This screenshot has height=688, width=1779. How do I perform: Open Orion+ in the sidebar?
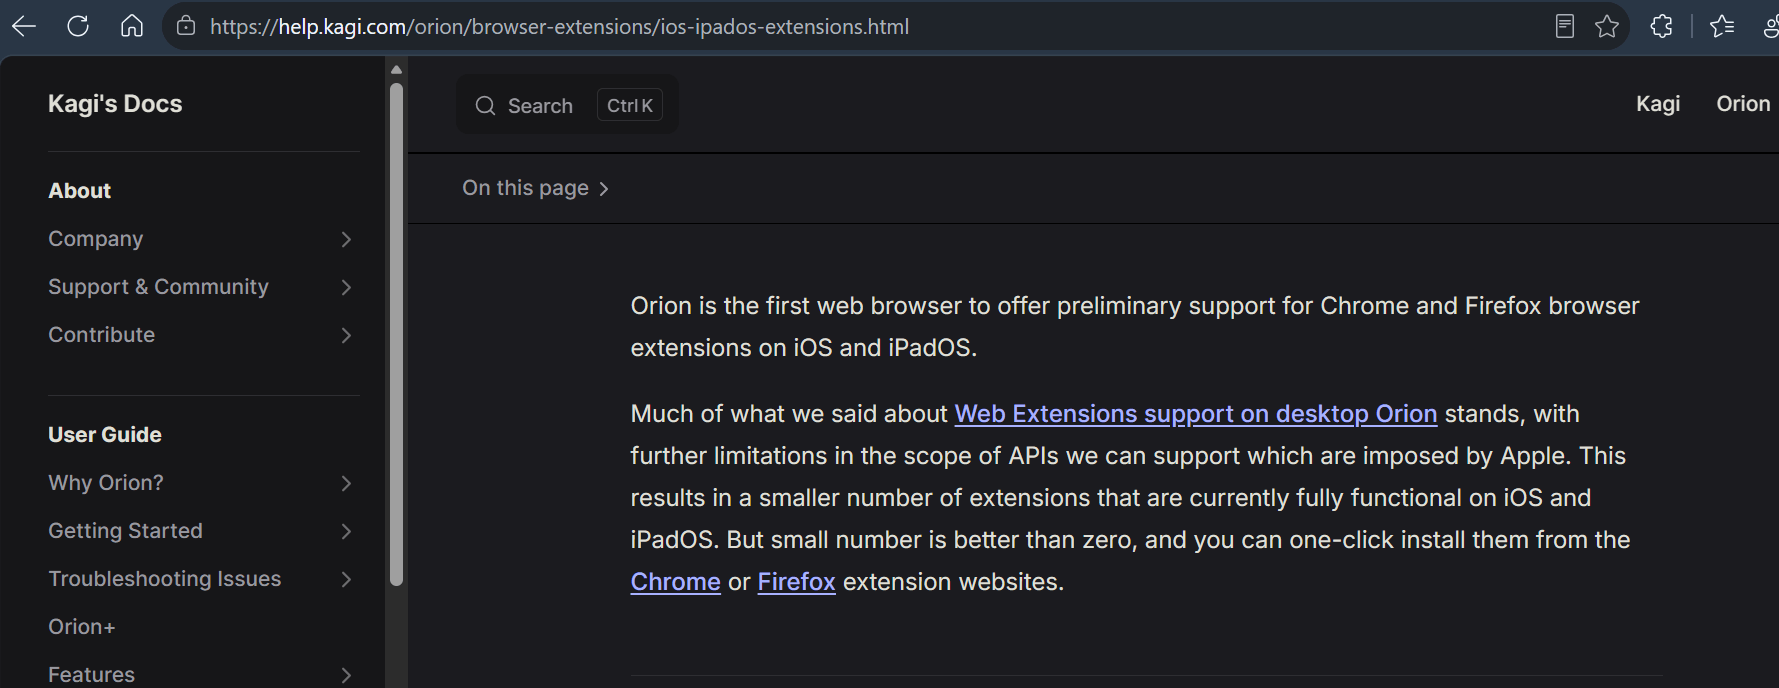(x=82, y=627)
